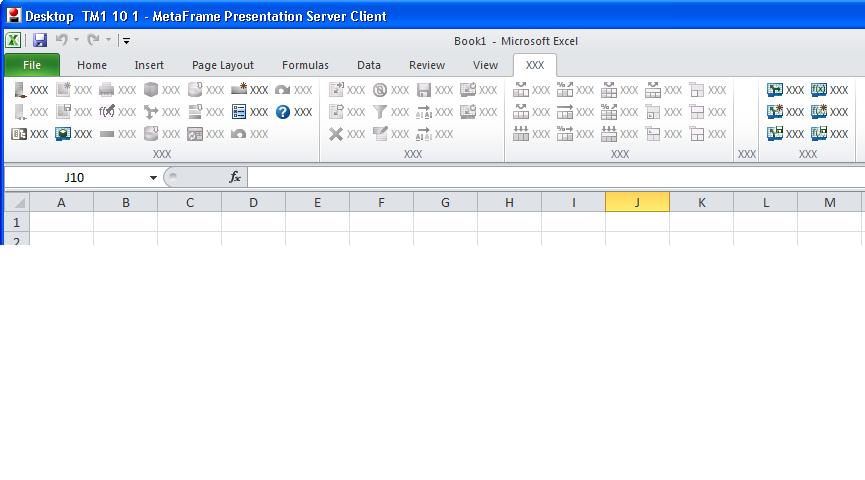Click the circled @ symbol icon

point(380,90)
